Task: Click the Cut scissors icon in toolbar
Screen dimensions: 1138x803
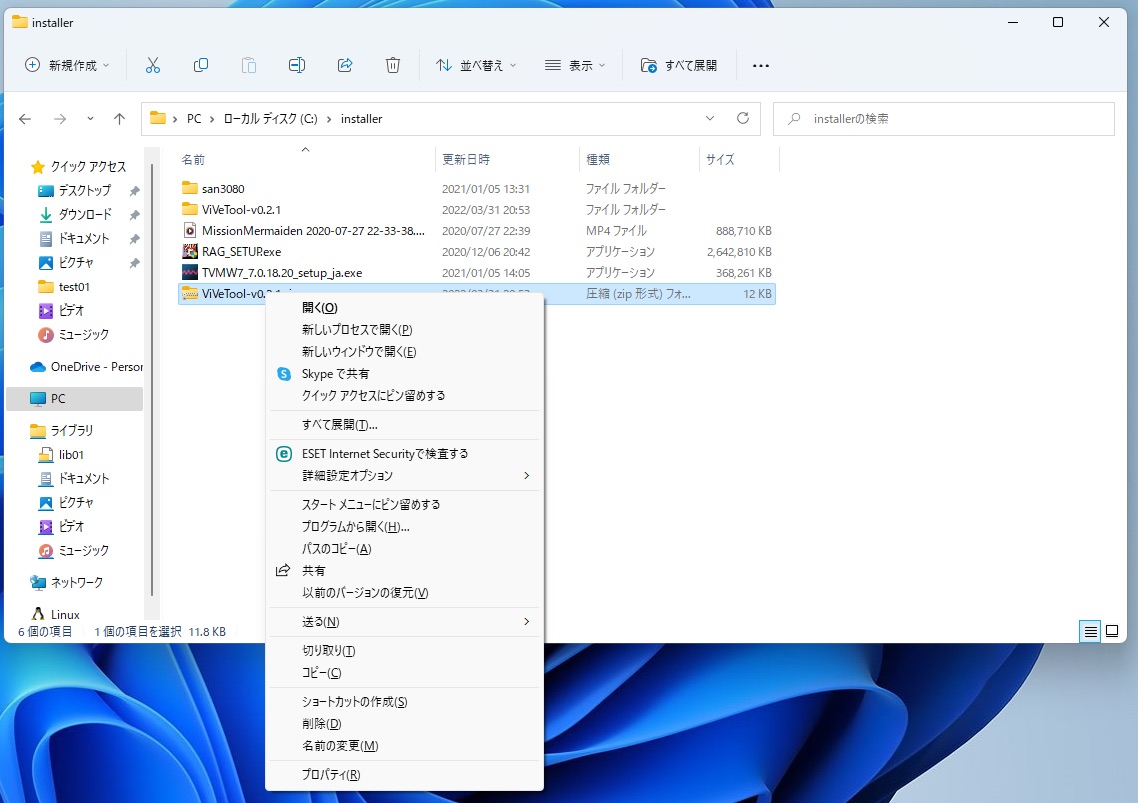Action: pyautogui.click(x=152, y=65)
